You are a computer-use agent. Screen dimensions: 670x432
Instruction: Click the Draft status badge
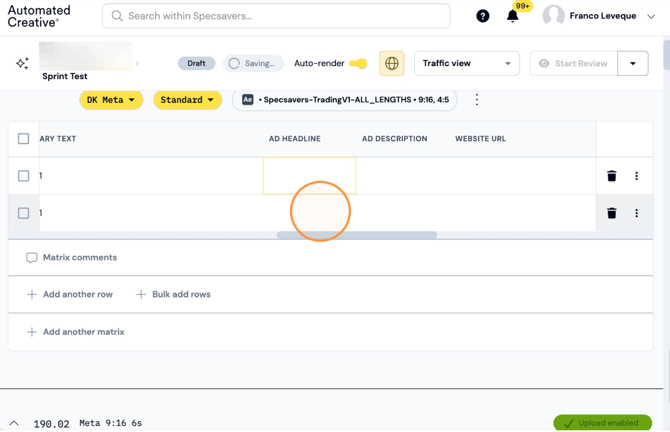click(196, 63)
